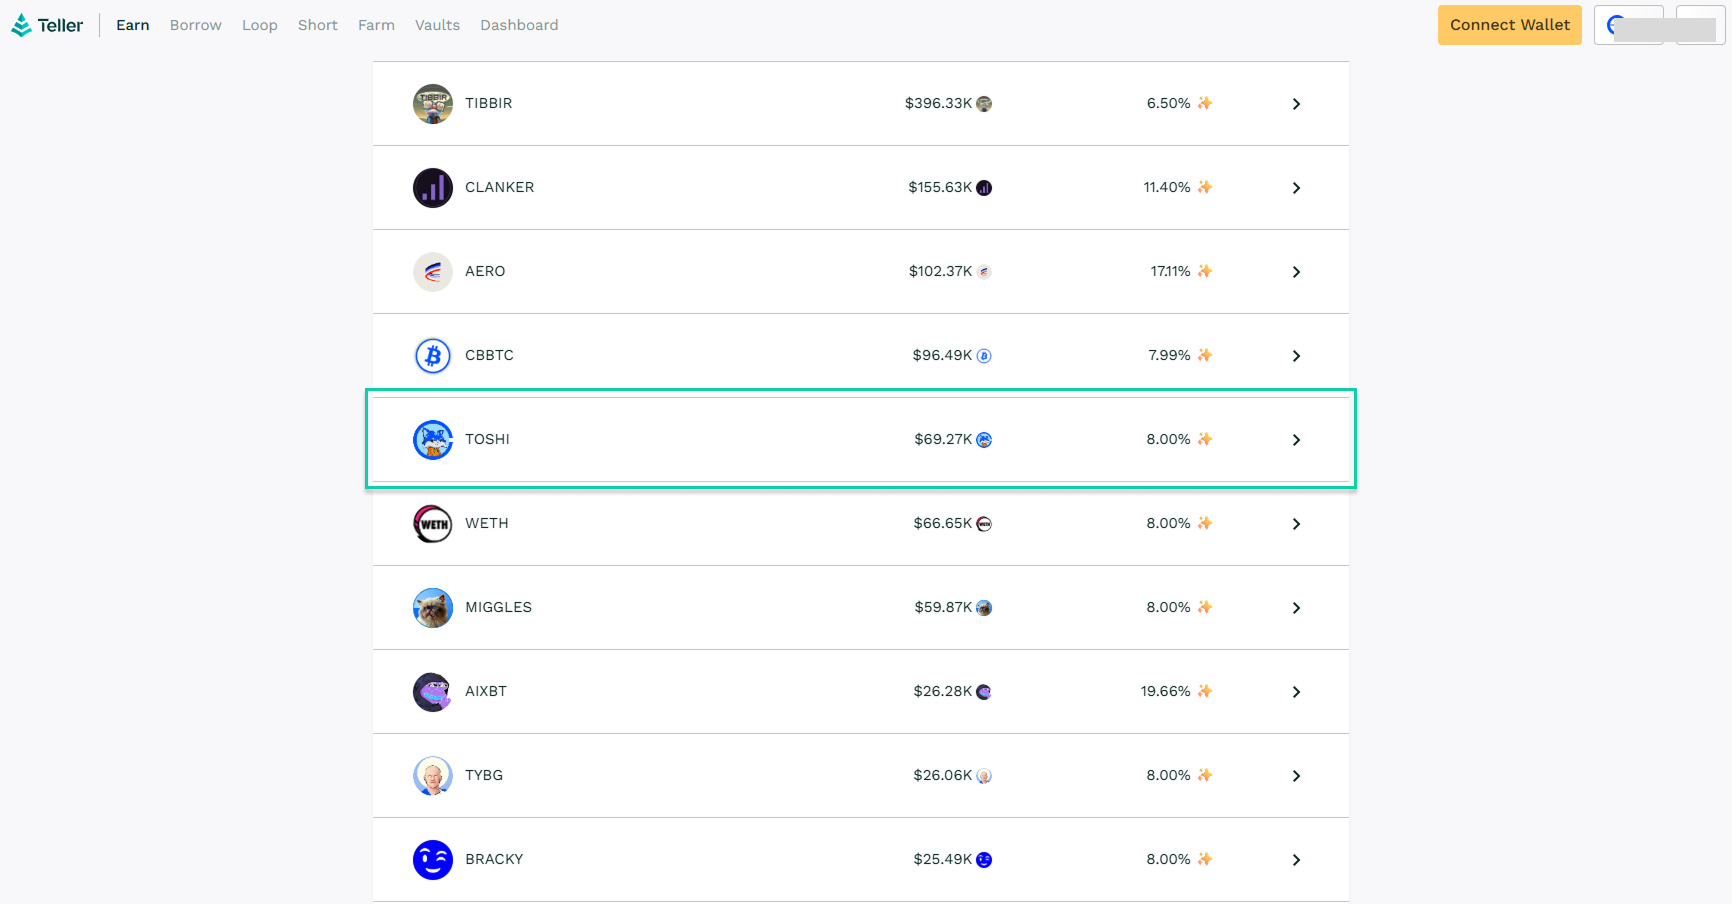Click the sparkle icon beside 19.66% APY

point(1205,691)
